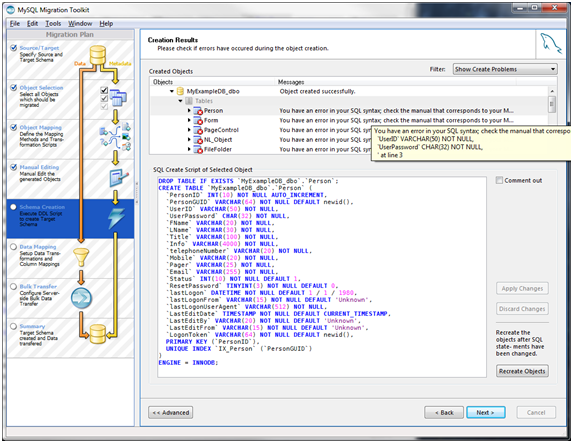
Task: Expand the NL_Object table row
Action: pyautogui.click(x=189, y=139)
